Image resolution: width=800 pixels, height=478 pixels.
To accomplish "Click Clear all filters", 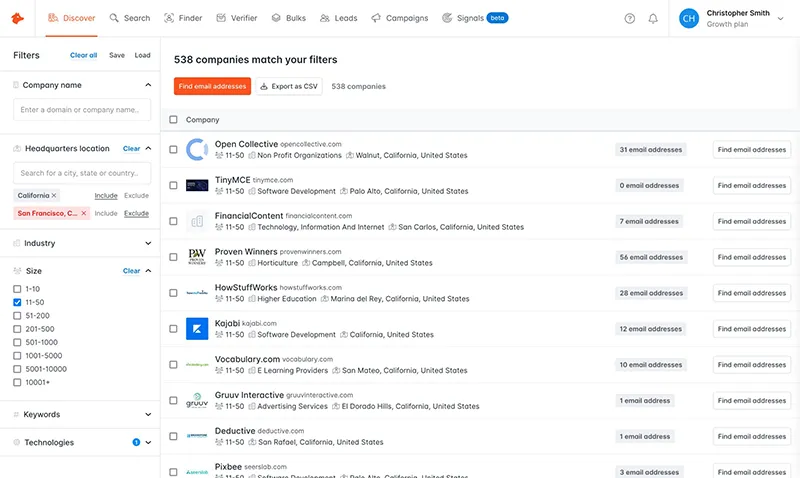I will pyautogui.click(x=84, y=55).
